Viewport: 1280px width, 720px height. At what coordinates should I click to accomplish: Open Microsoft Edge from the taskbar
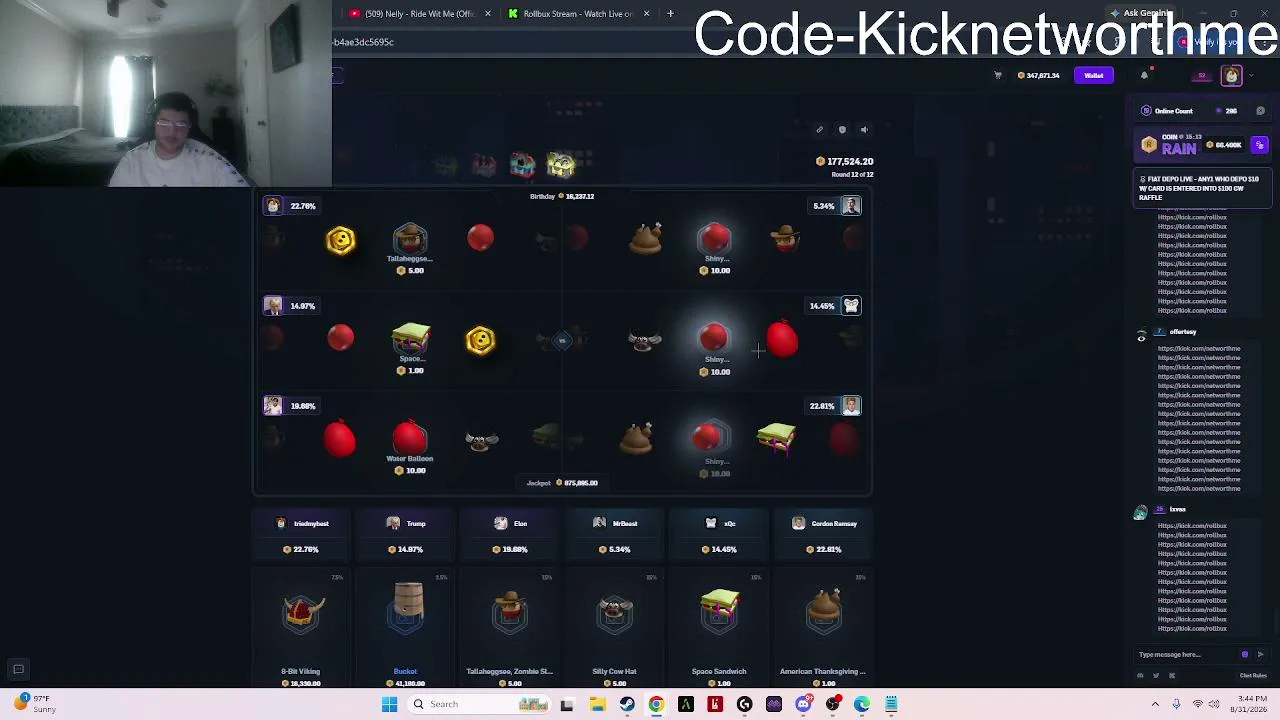862,705
